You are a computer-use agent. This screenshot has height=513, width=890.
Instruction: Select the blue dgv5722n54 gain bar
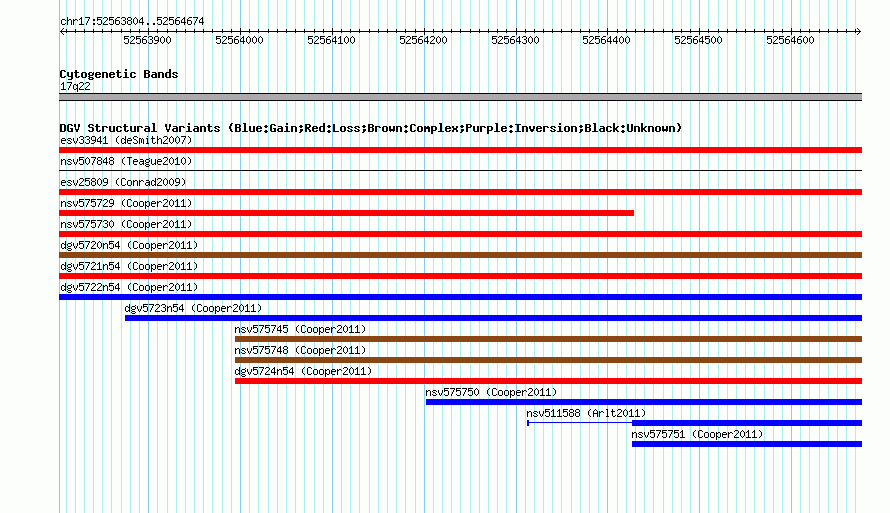click(460, 297)
